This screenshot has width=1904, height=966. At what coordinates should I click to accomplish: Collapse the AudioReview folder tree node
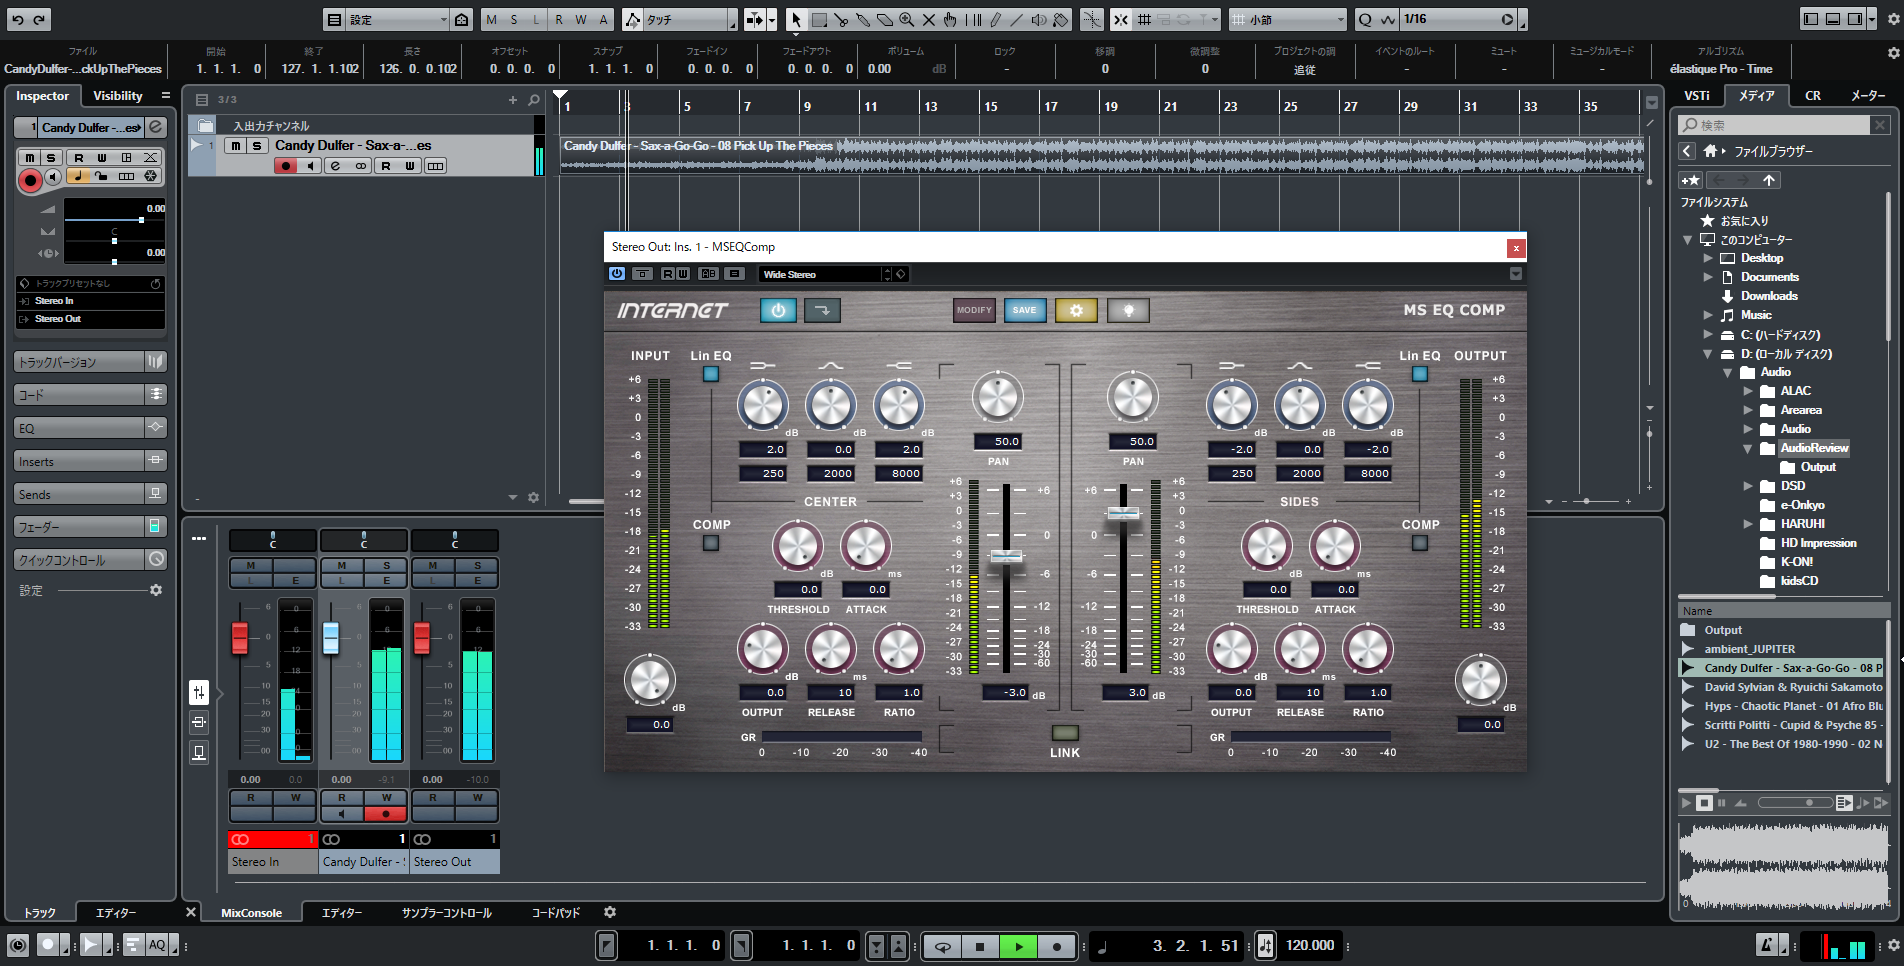(x=1748, y=448)
